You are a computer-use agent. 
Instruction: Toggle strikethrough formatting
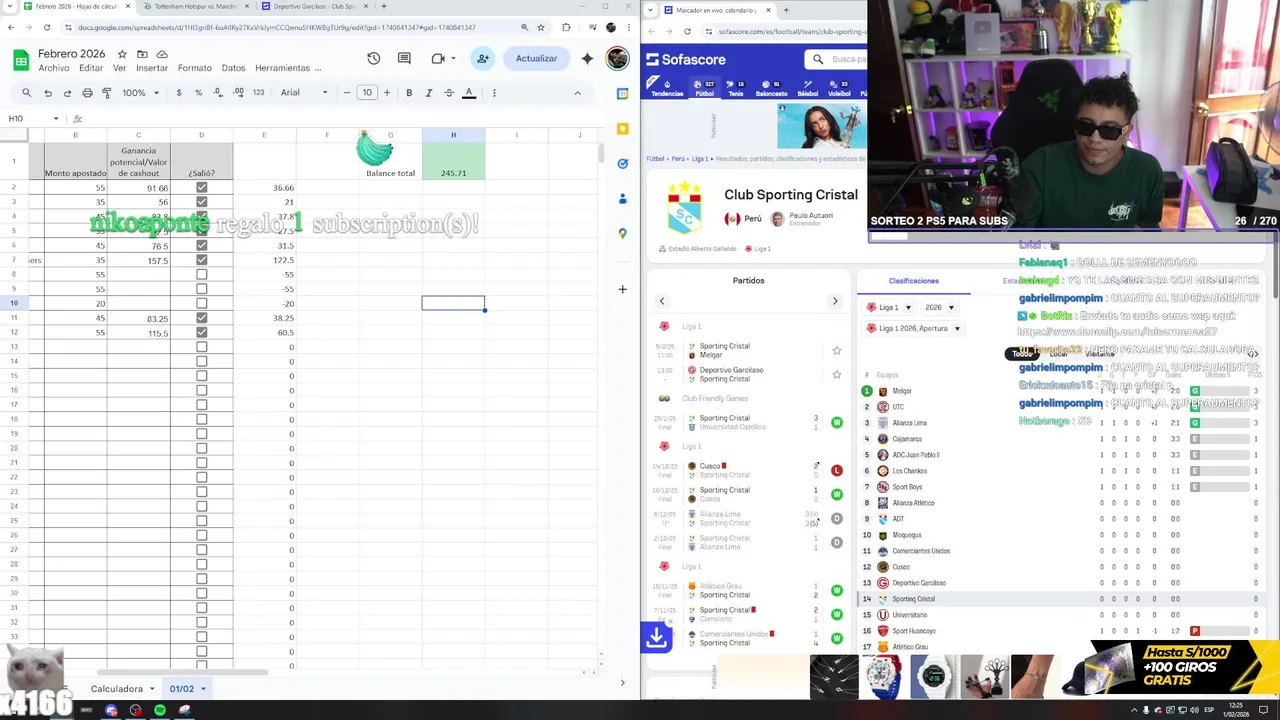449,93
